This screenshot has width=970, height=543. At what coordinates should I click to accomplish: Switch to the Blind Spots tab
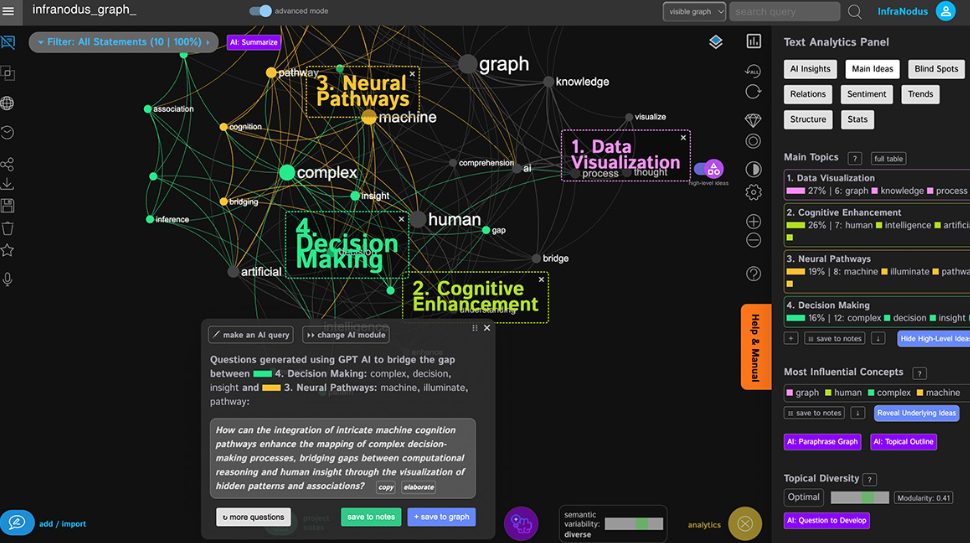point(935,69)
